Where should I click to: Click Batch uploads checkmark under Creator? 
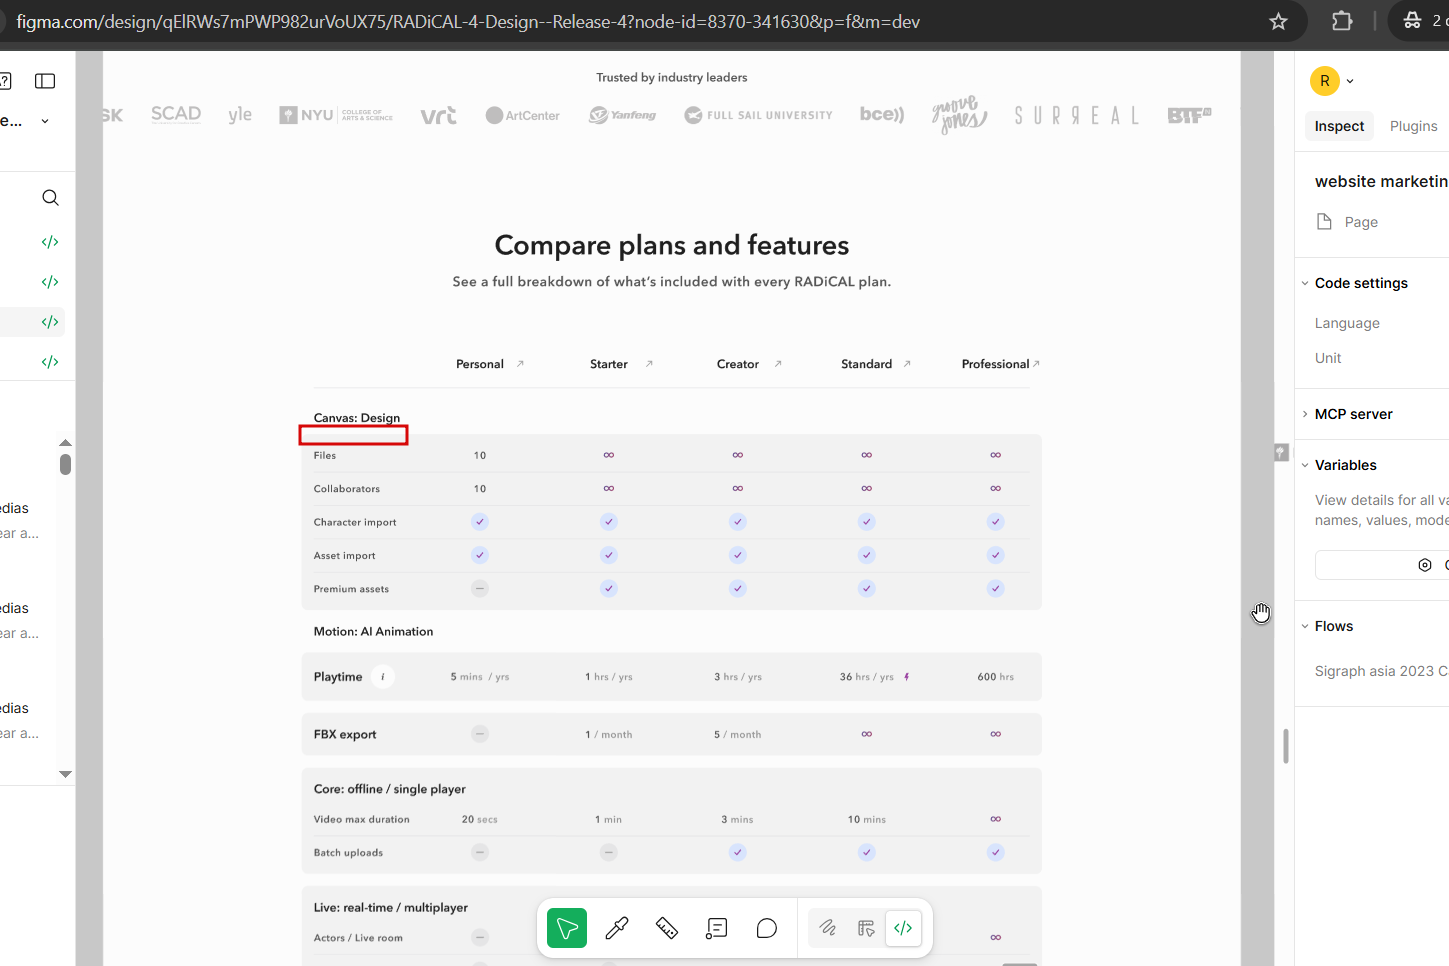(738, 853)
